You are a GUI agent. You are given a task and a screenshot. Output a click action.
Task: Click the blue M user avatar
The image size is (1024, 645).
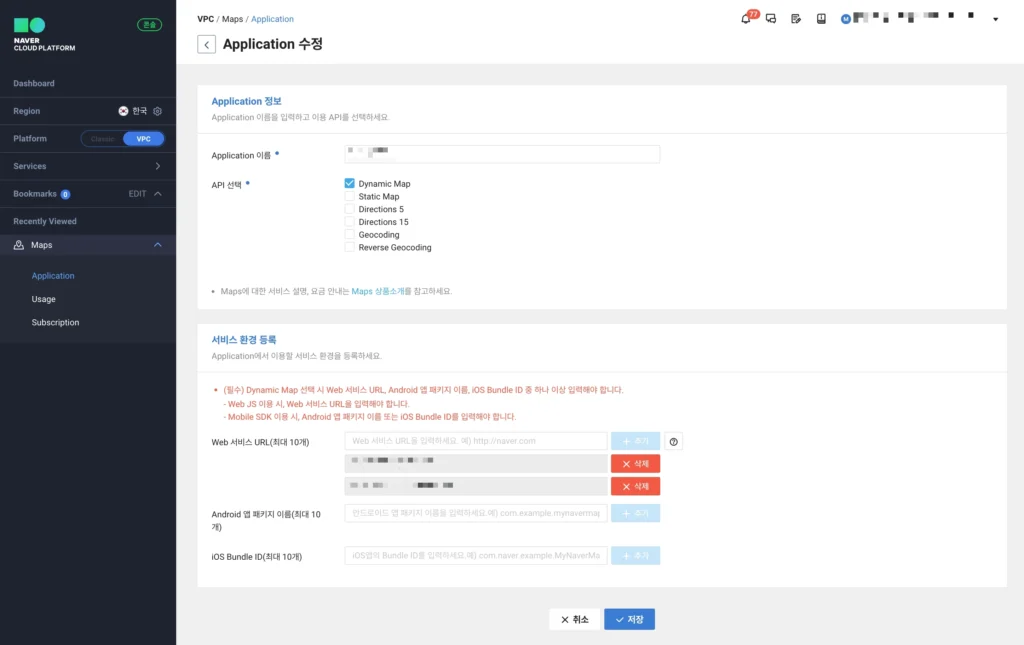pyautogui.click(x=845, y=18)
